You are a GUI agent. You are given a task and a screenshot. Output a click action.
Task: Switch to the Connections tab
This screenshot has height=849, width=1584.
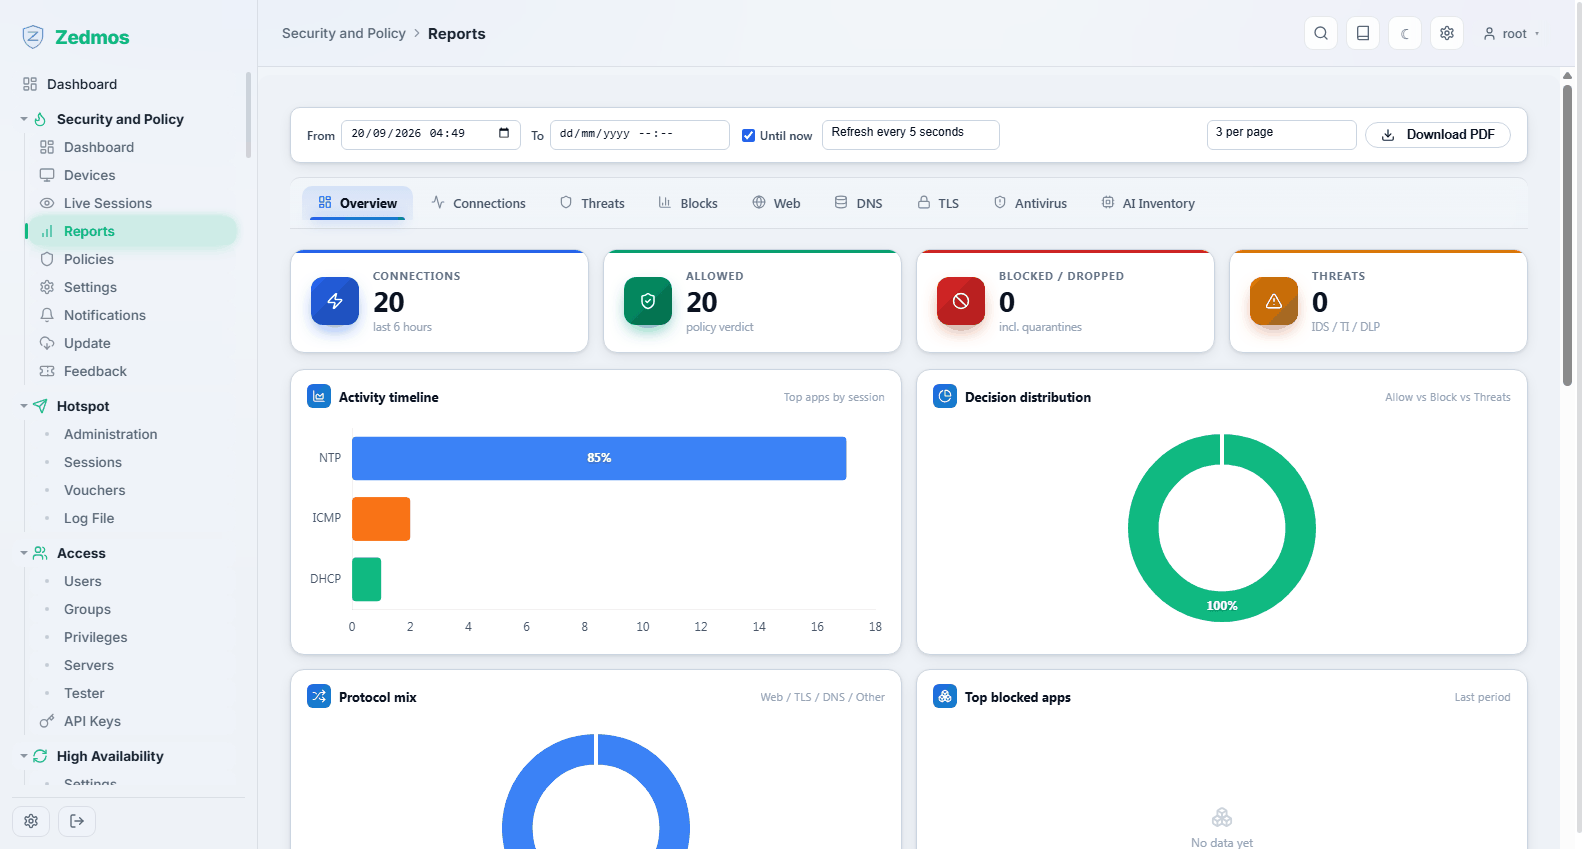coord(478,203)
